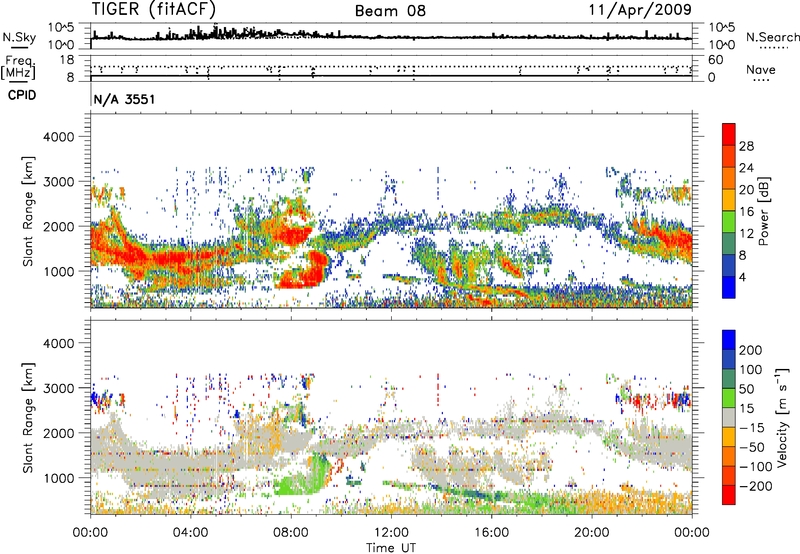Select the CPID row label
This screenshot has height=554, width=800.
pyautogui.click(x=22, y=95)
